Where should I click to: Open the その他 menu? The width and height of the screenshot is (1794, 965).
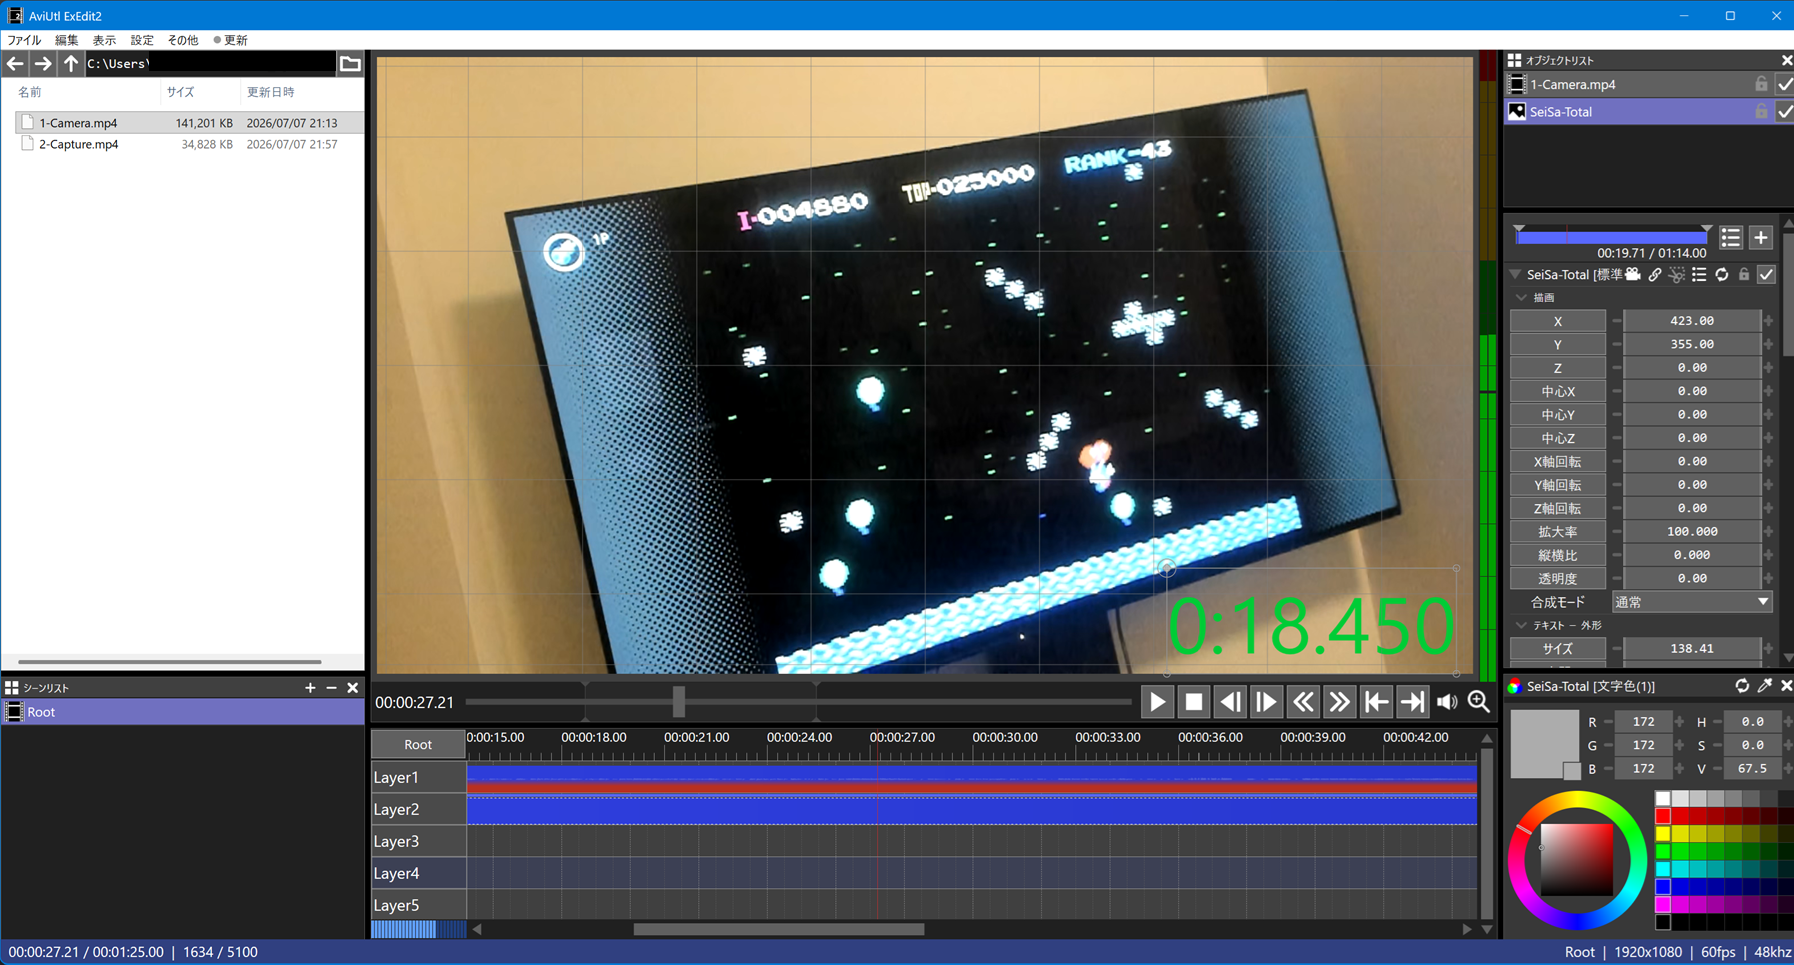[x=182, y=40]
